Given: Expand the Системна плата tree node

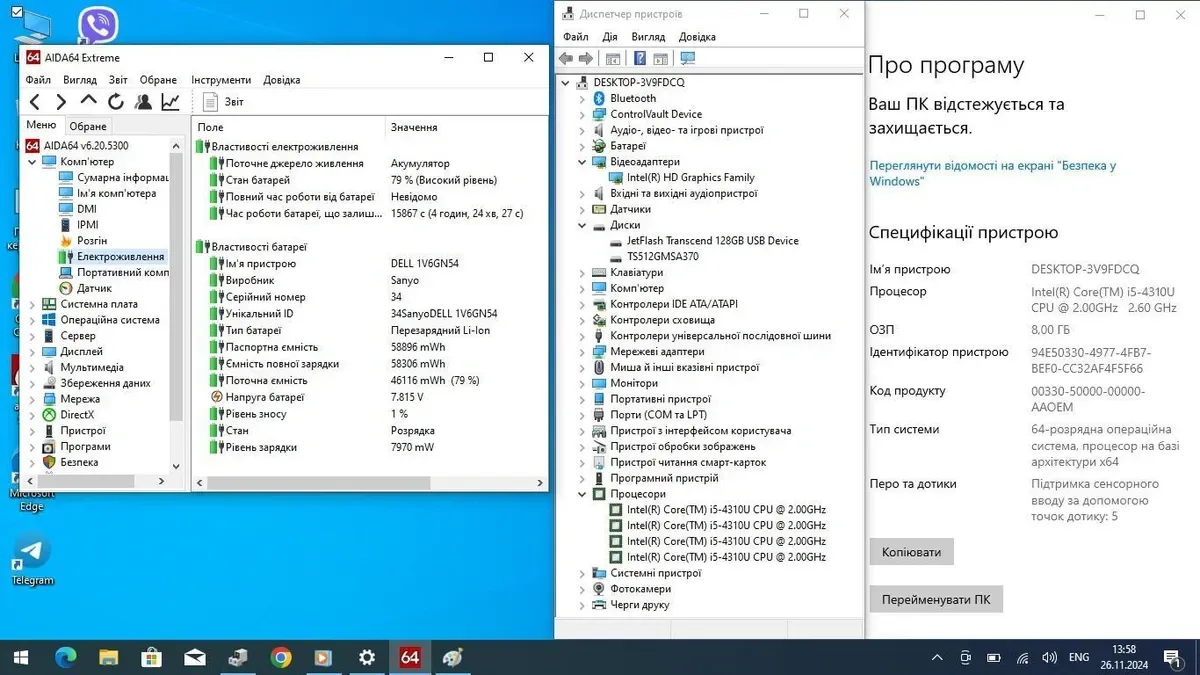Looking at the screenshot, I should 32,304.
